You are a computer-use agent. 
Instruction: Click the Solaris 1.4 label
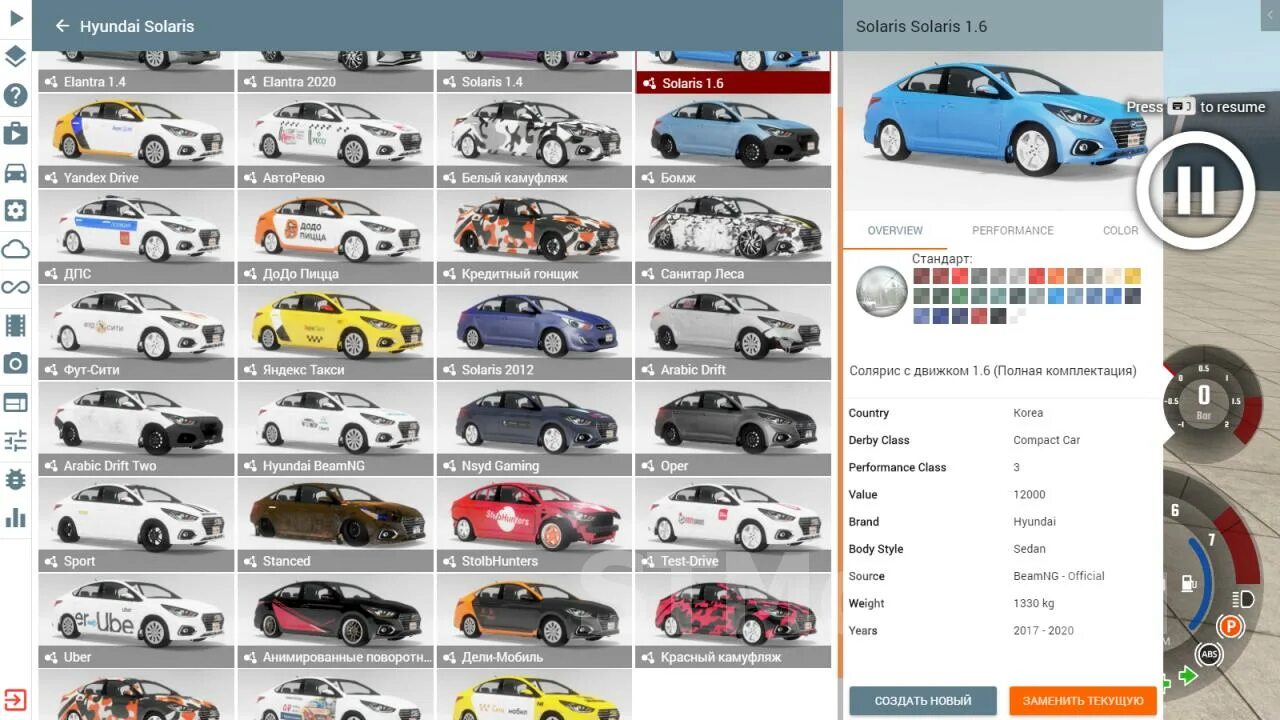tap(492, 82)
